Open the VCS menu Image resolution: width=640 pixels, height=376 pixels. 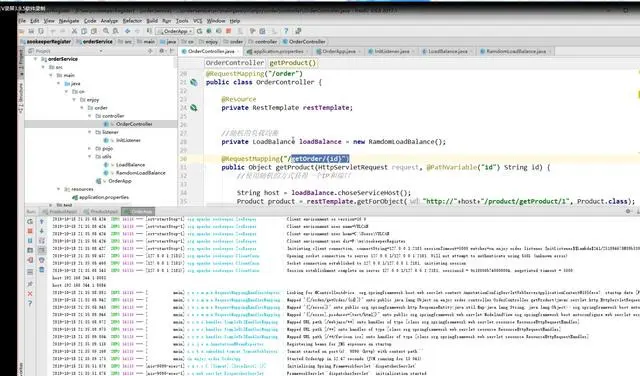(x=198, y=20)
